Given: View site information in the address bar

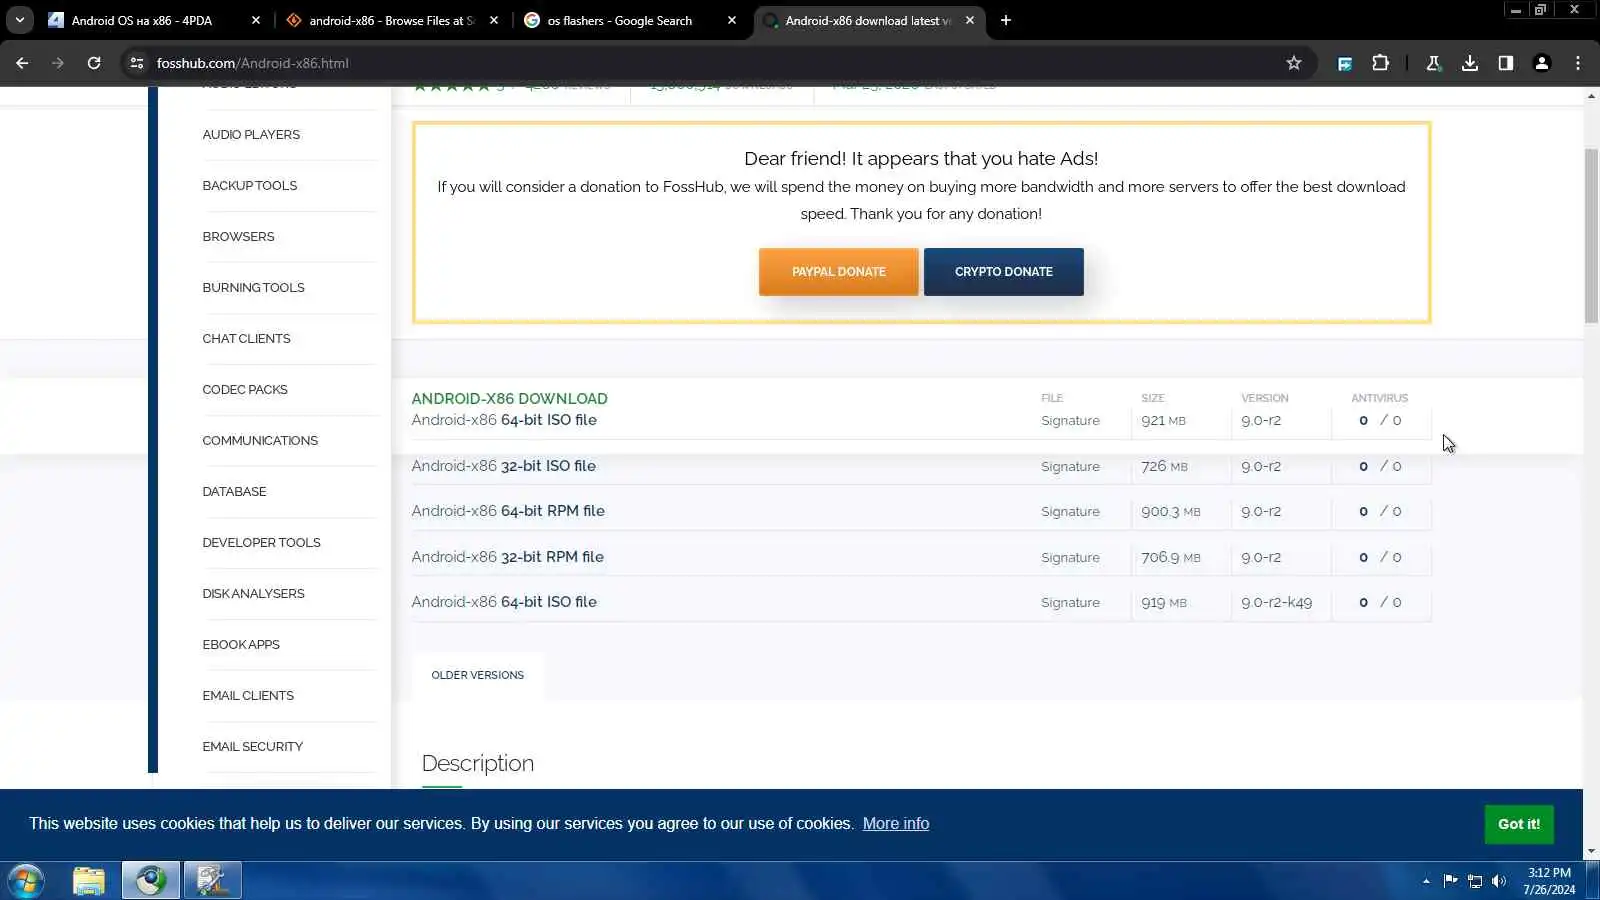Looking at the screenshot, I should (x=137, y=63).
